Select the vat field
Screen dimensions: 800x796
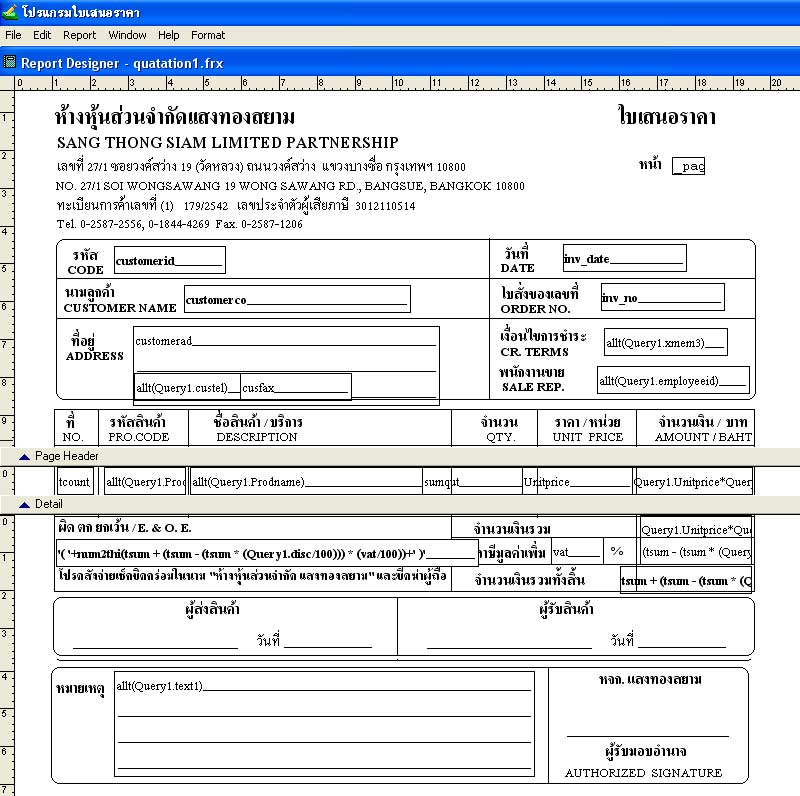pos(578,552)
